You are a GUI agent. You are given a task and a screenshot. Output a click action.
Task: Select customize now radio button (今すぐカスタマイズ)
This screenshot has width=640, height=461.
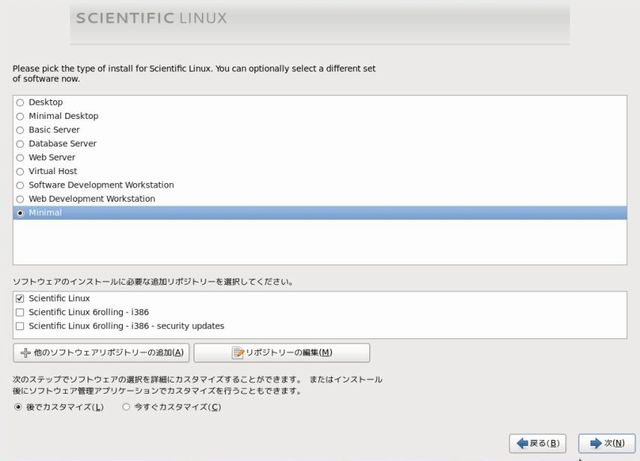pyautogui.click(x=126, y=407)
